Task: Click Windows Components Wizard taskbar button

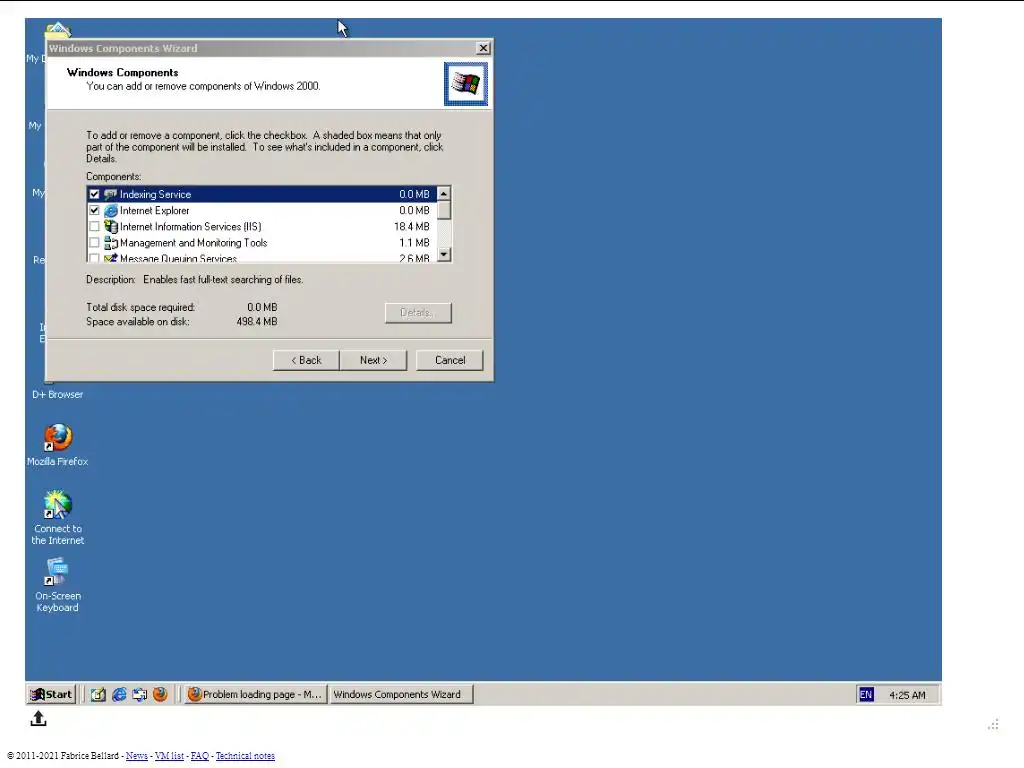Action: (x=400, y=694)
